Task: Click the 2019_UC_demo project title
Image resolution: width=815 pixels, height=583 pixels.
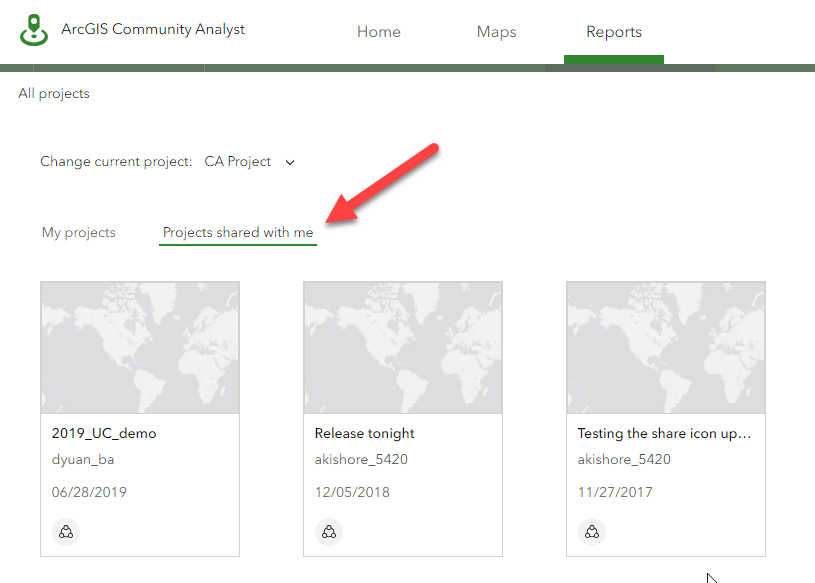Action: pyautogui.click(x=104, y=434)
